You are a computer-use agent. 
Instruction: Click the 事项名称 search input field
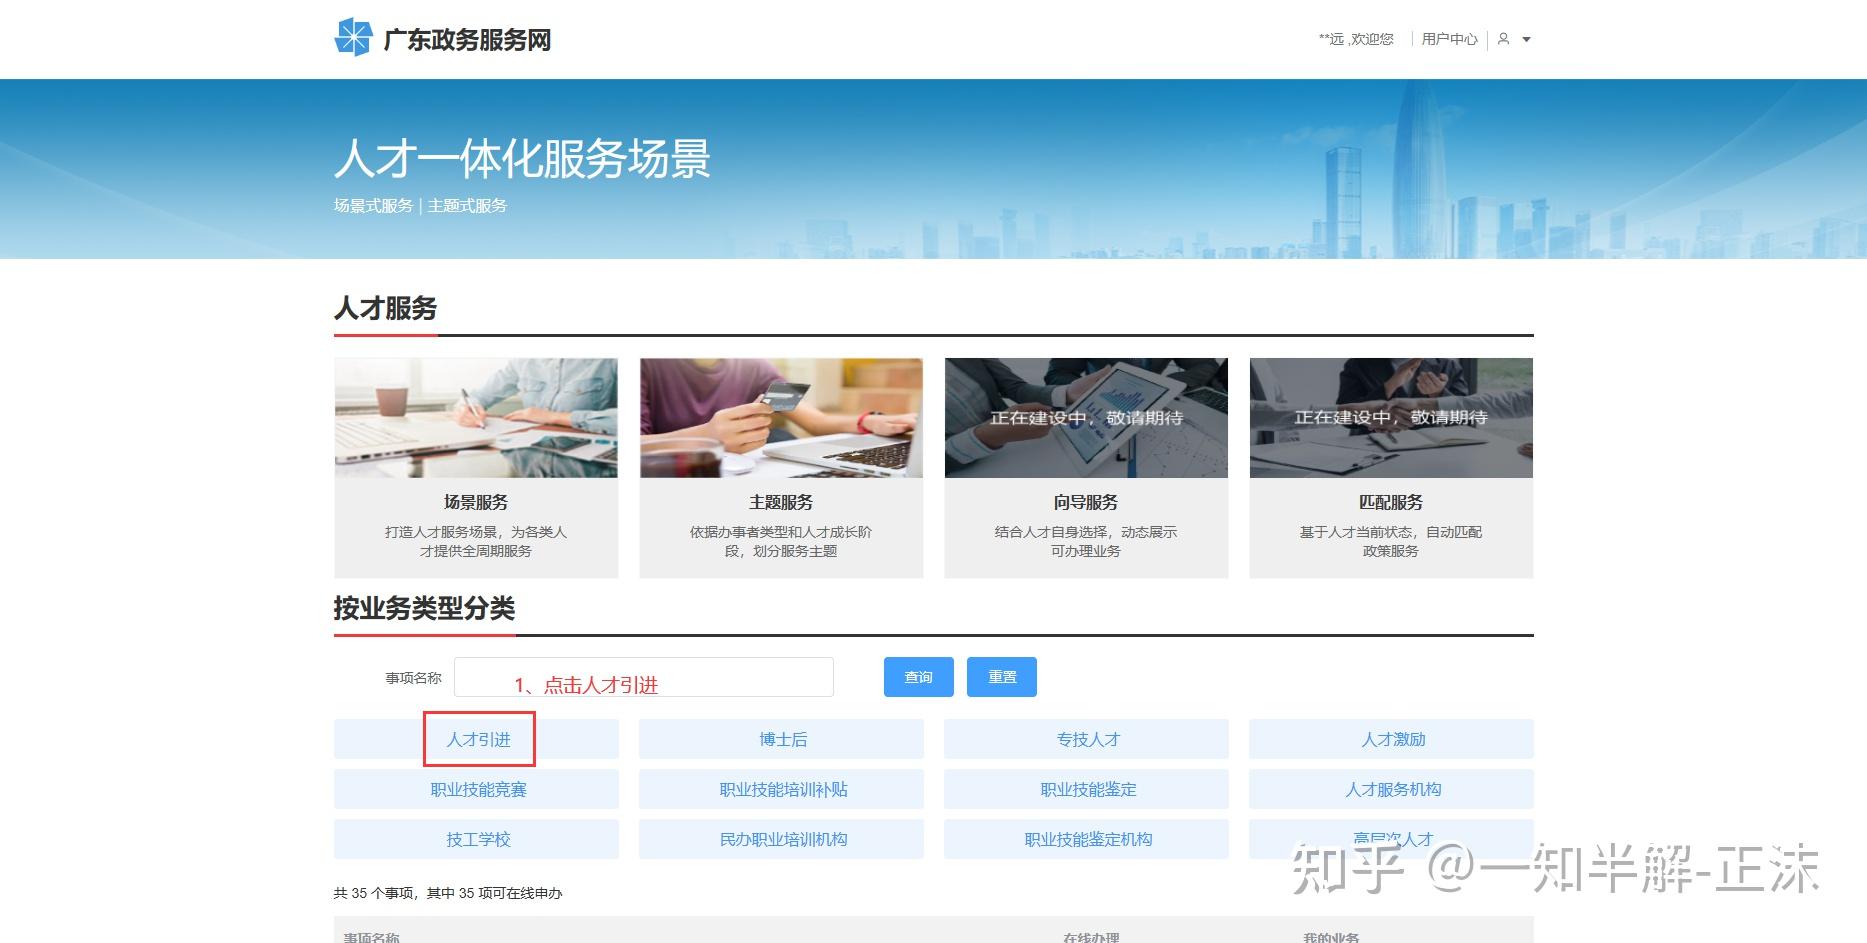pyautogui.click(x=643, y=676)
